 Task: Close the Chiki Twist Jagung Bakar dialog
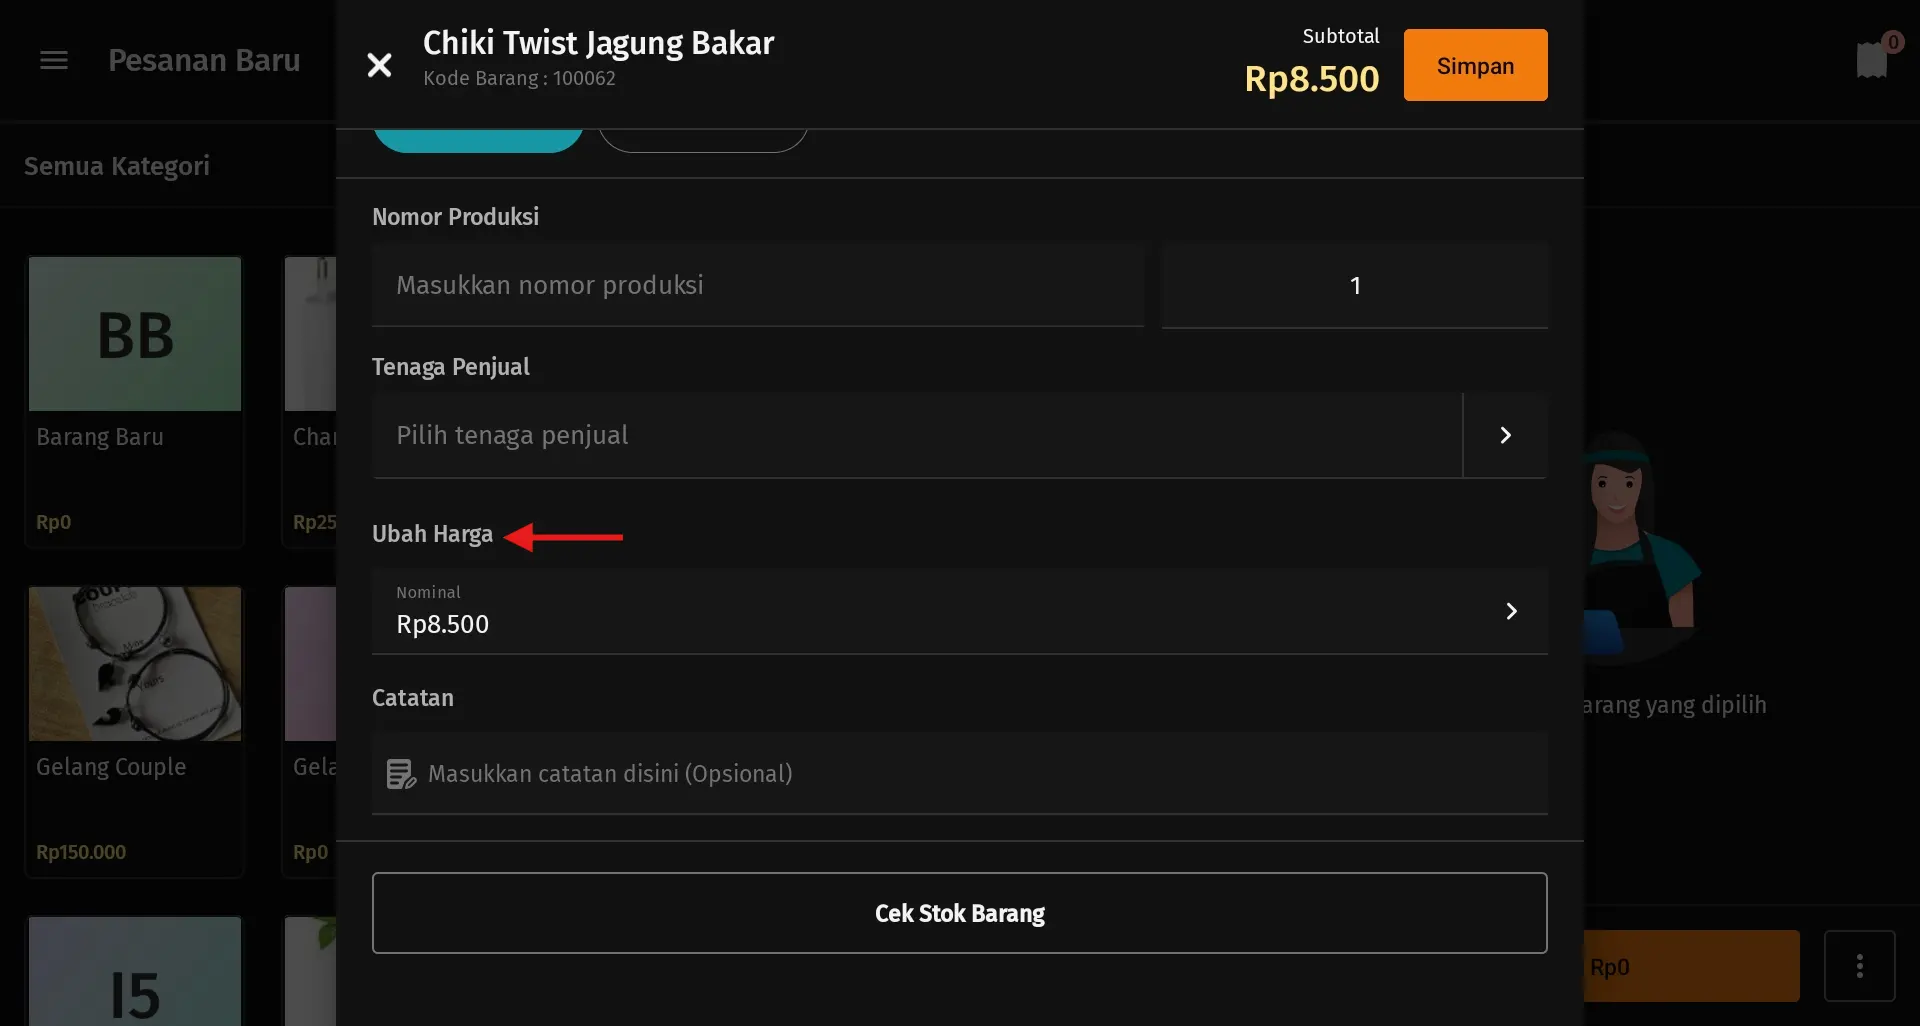pyautogui.click(x=379, y=65)
